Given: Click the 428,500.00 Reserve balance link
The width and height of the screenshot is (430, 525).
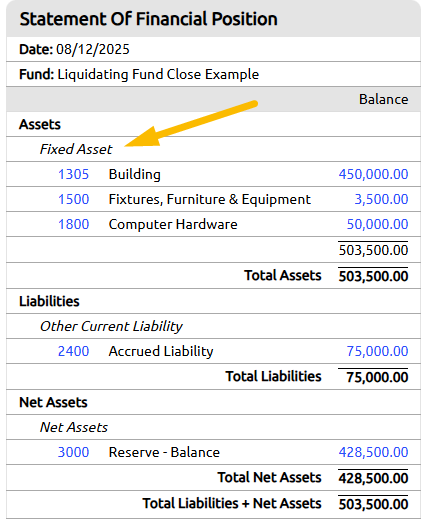Looking at the screenshot, I should pyautogui.click(x=373, y=452).
